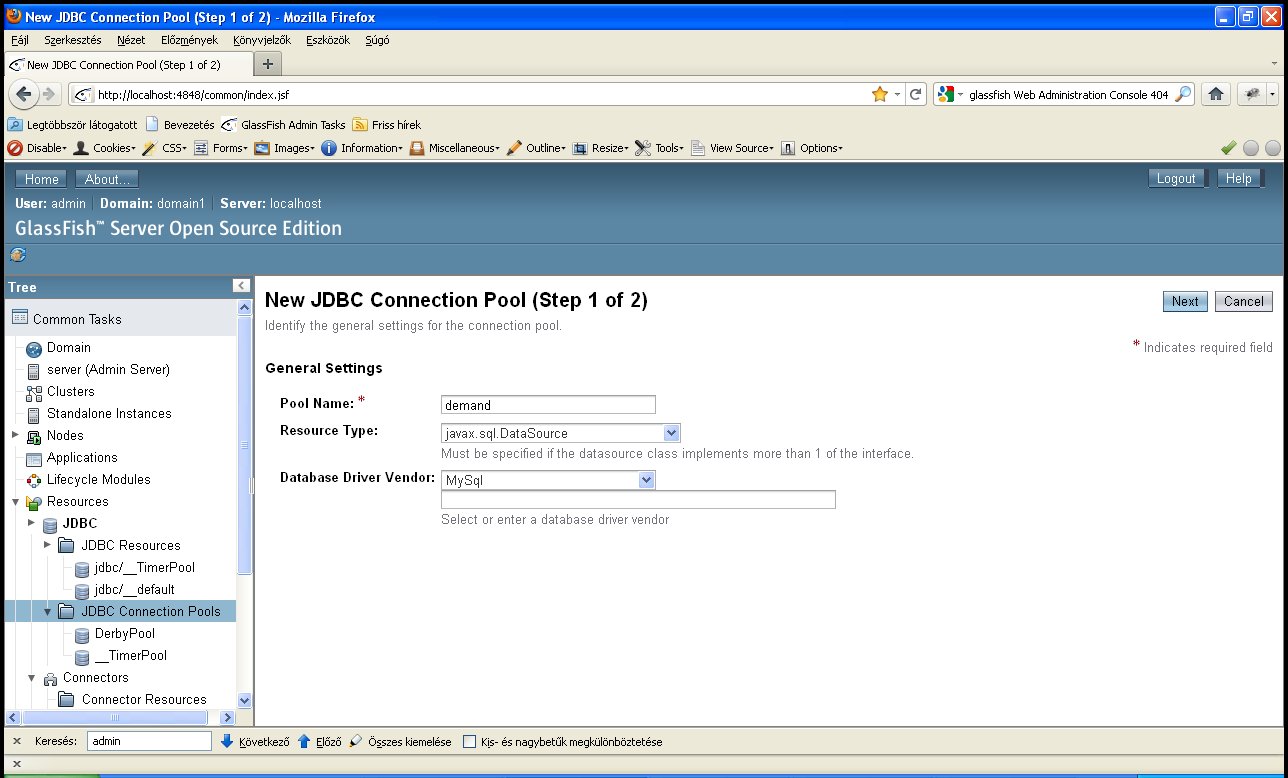
Task: Highlight all matches with Összes kiemelése
Action: (x=400, y=742)
